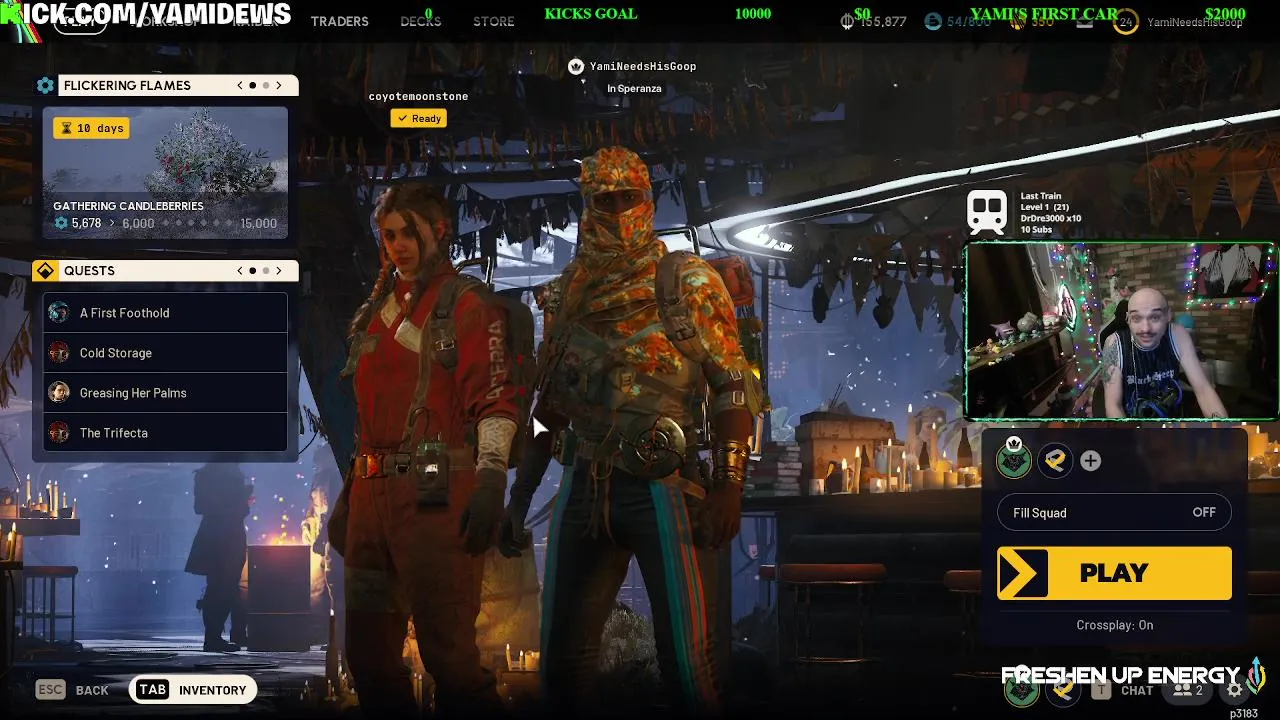Open the Cold Storage quest
The width and height of the screenshot is (1280, 720).
point(165,353)
